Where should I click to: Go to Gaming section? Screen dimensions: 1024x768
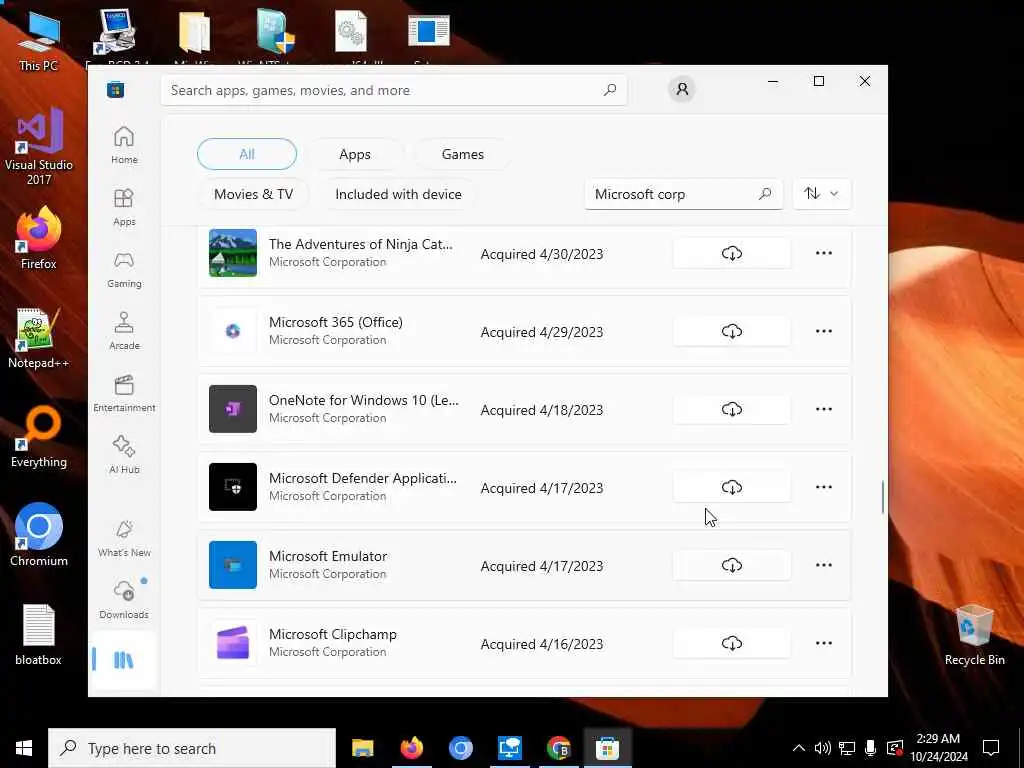pos(124,269)
